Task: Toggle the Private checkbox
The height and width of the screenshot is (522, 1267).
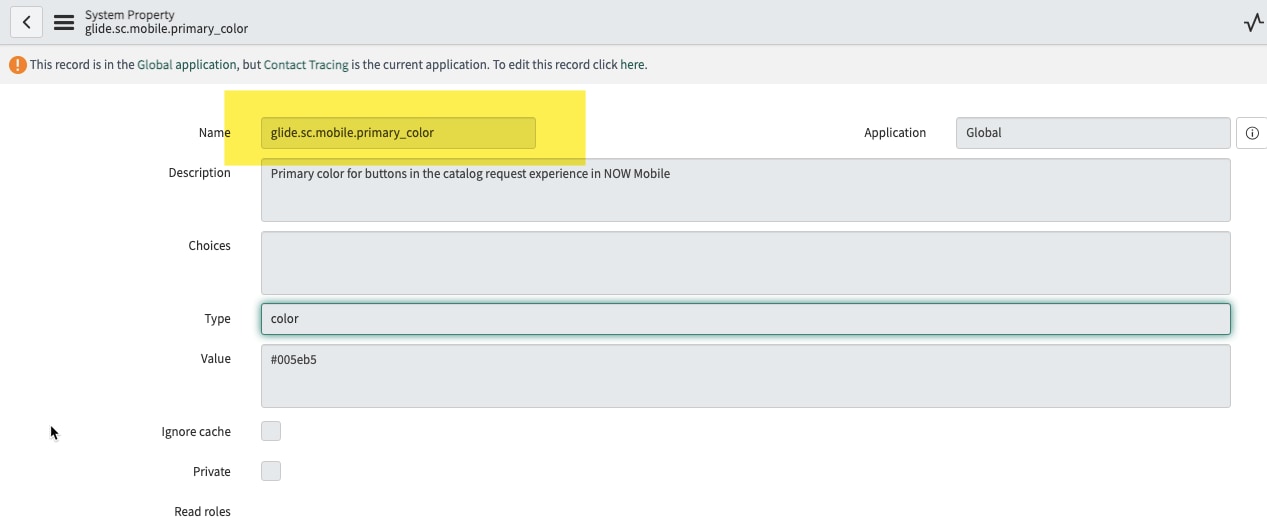Action: (271, 471)
